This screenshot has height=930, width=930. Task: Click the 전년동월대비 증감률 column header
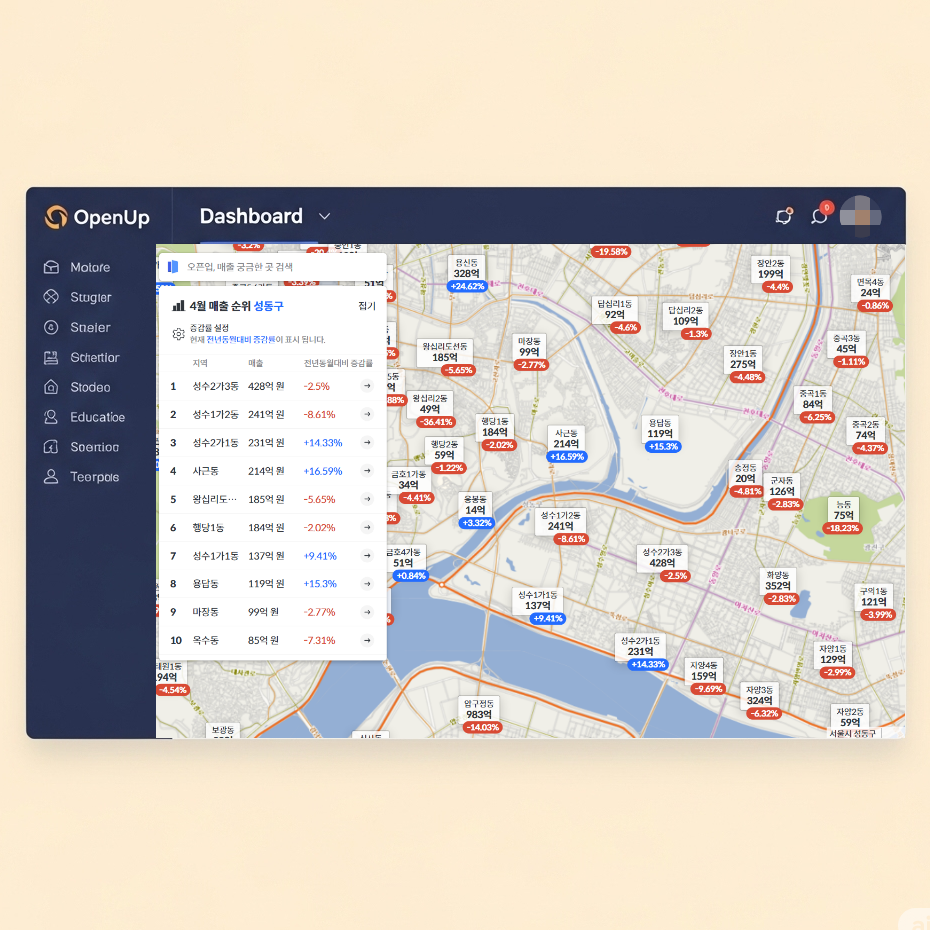coord(338,363)
